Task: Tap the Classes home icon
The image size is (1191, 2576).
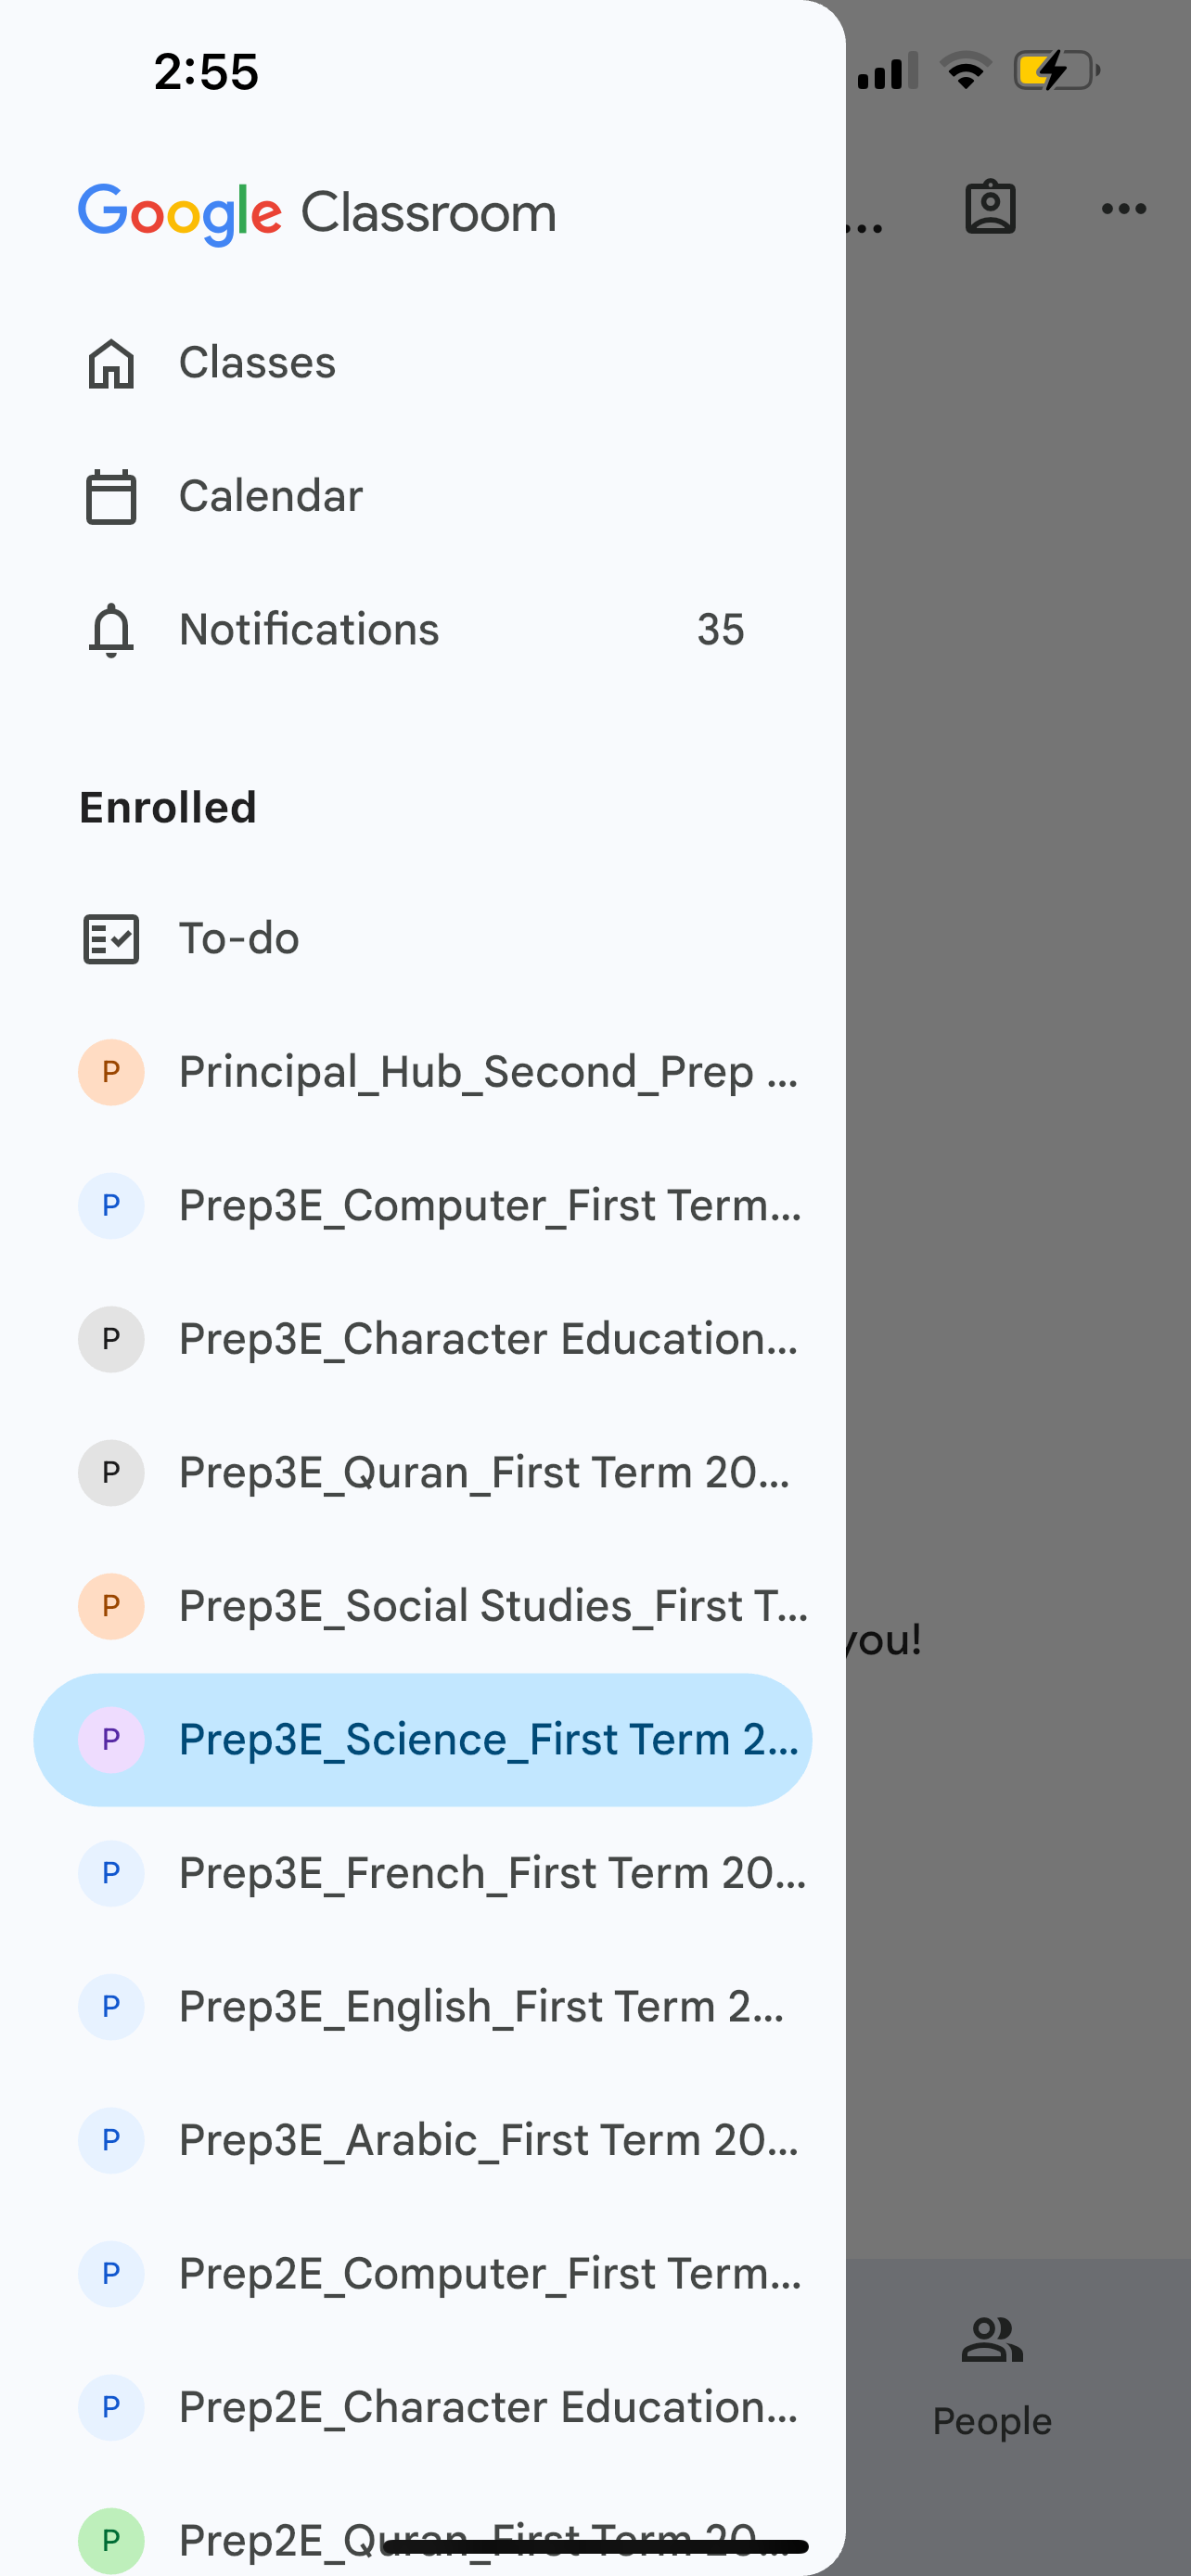Action: pos(111,363)
